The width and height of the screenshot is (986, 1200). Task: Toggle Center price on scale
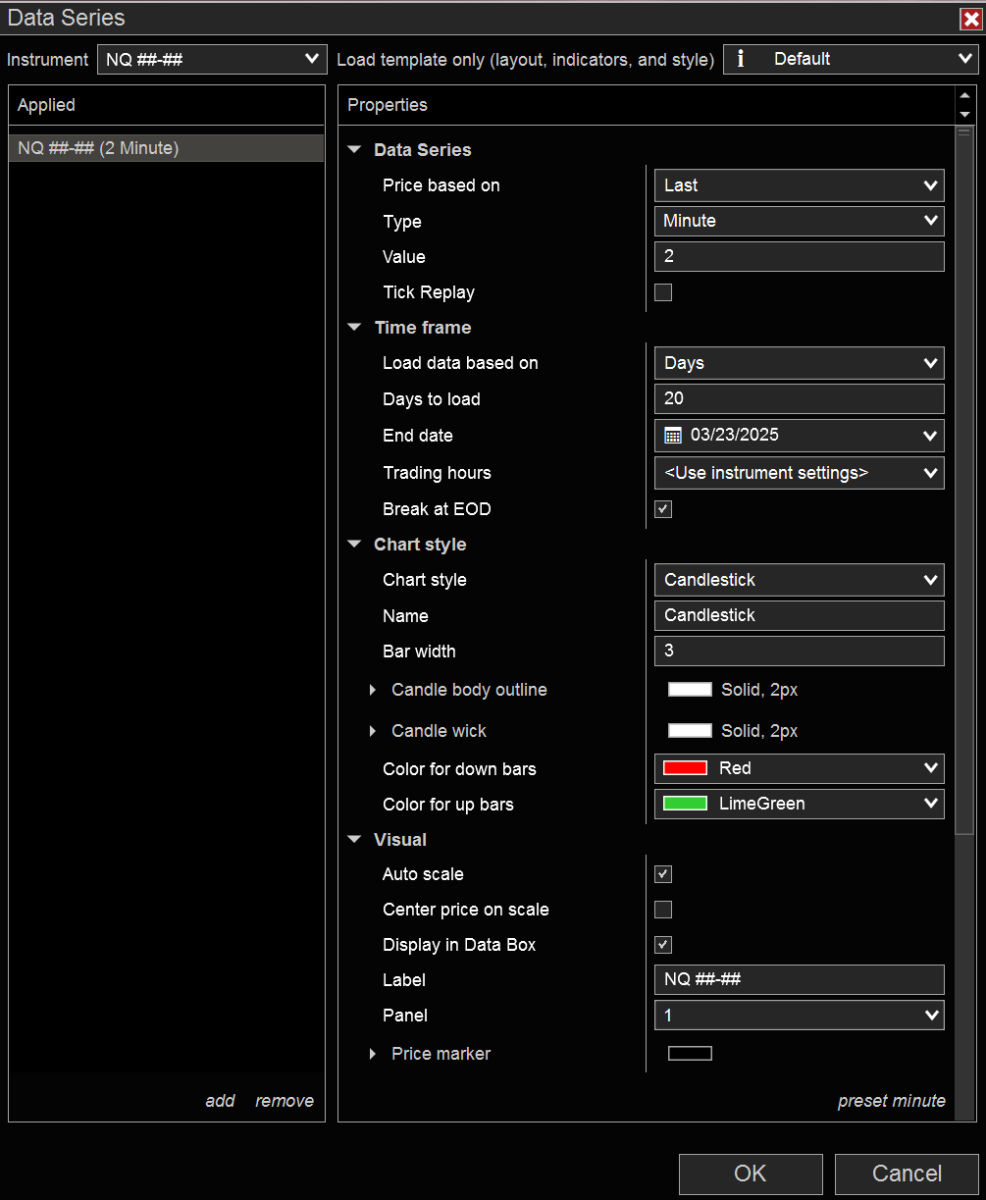tap(663, 910)
